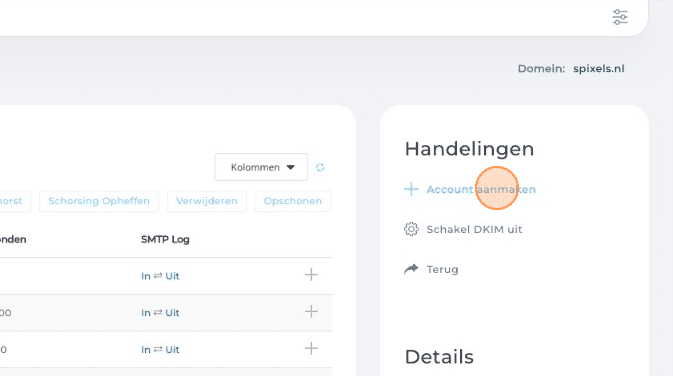The width and height of the screenshot is (673, 376).
Task: Click the Details heading
Action: point(439,357)
